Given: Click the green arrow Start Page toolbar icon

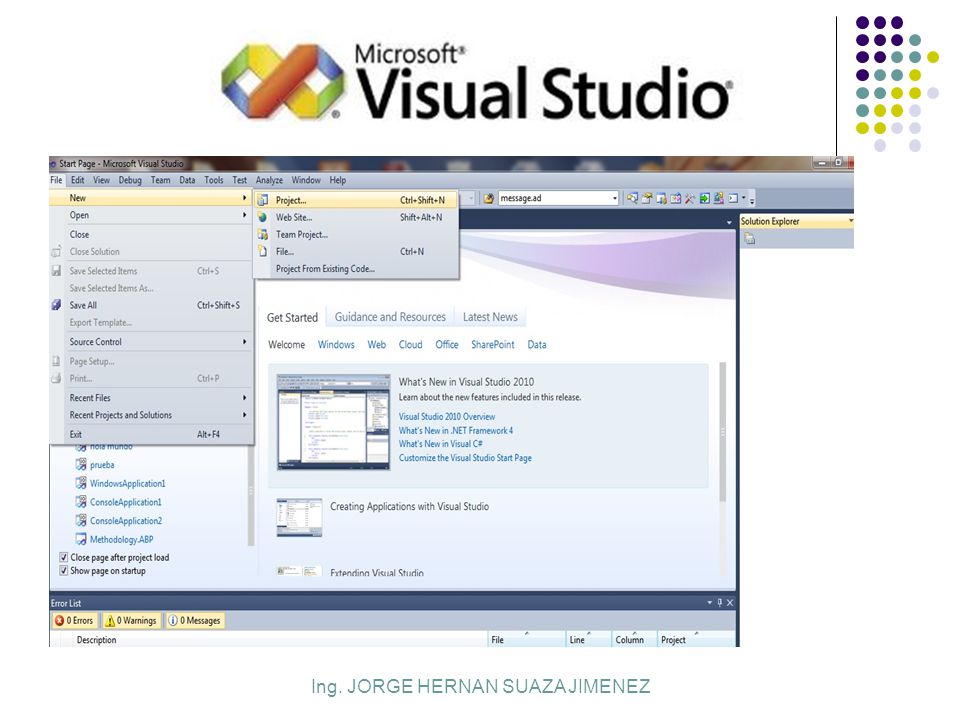Looking at the screenshot, I should click(x=705, y=198).
